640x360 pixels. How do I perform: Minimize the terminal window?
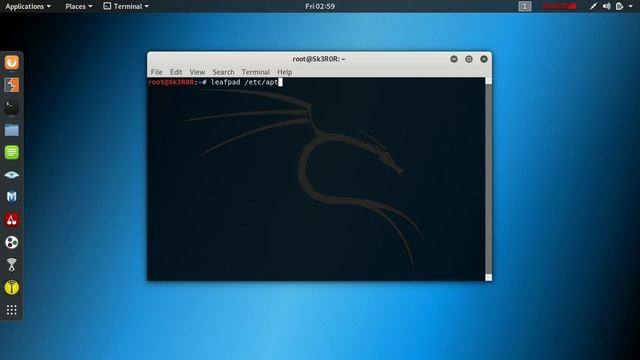(454, 59)
